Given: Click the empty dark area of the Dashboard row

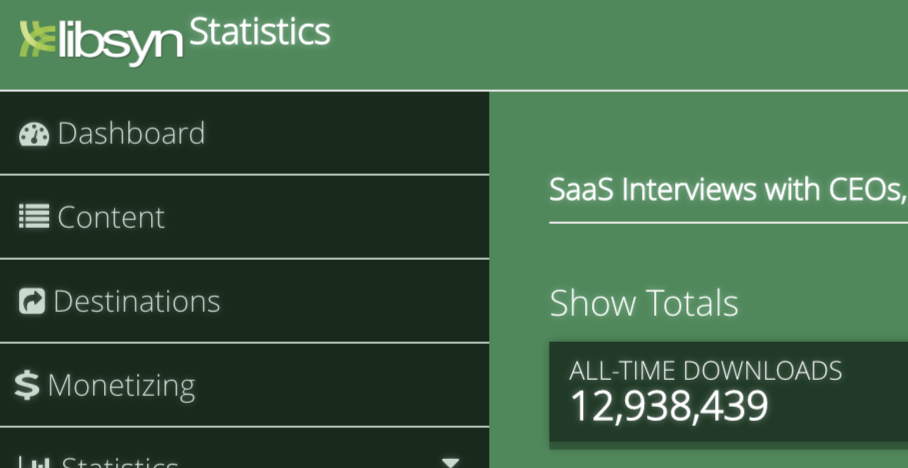Looking at the screenshot, I should pyautogui.click(x=350, y=134).
